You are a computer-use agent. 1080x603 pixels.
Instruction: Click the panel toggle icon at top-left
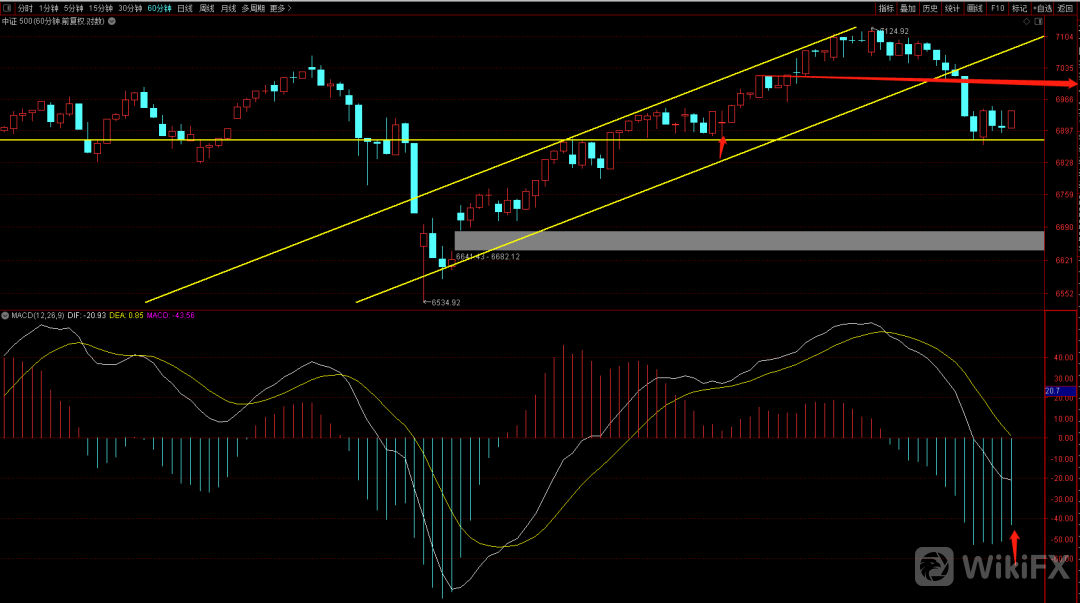(x=7, y=8)
